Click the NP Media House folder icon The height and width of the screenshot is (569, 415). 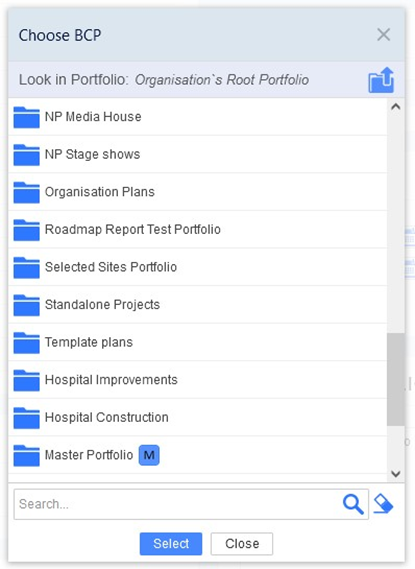(x=26, y=117)
